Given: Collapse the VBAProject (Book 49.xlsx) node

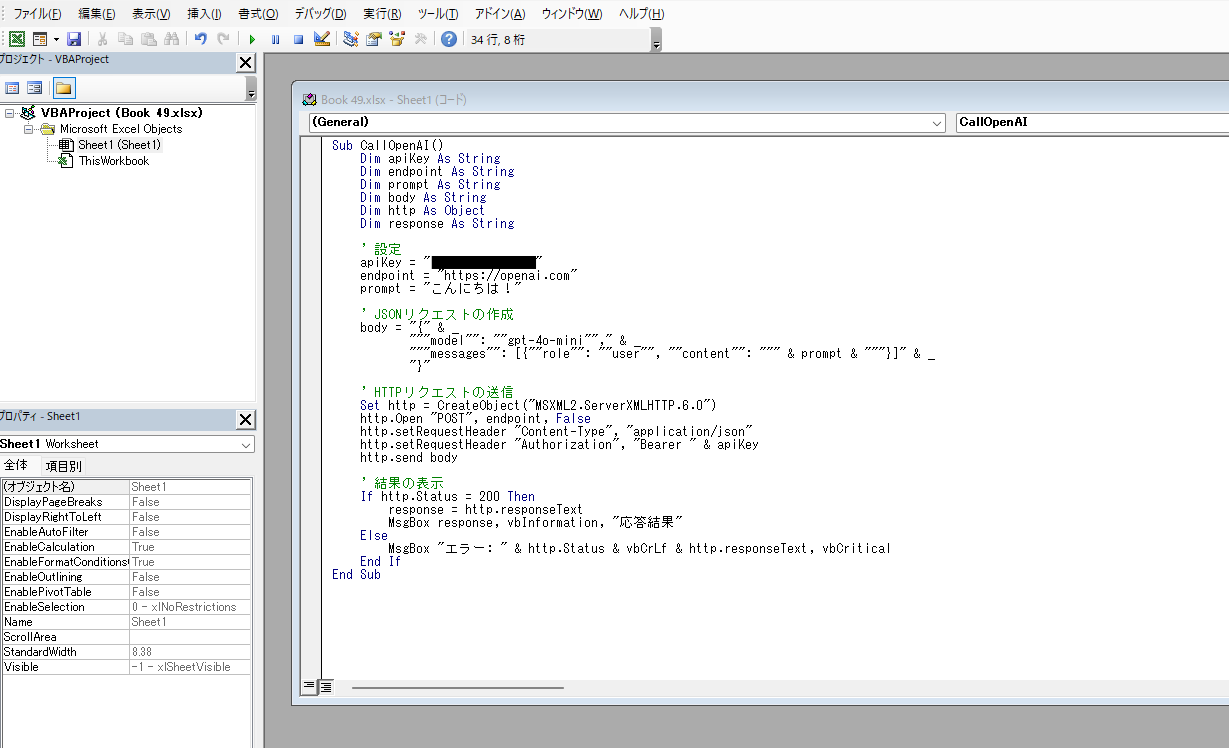Looking at the screenshot, I should tap(9, 113).
